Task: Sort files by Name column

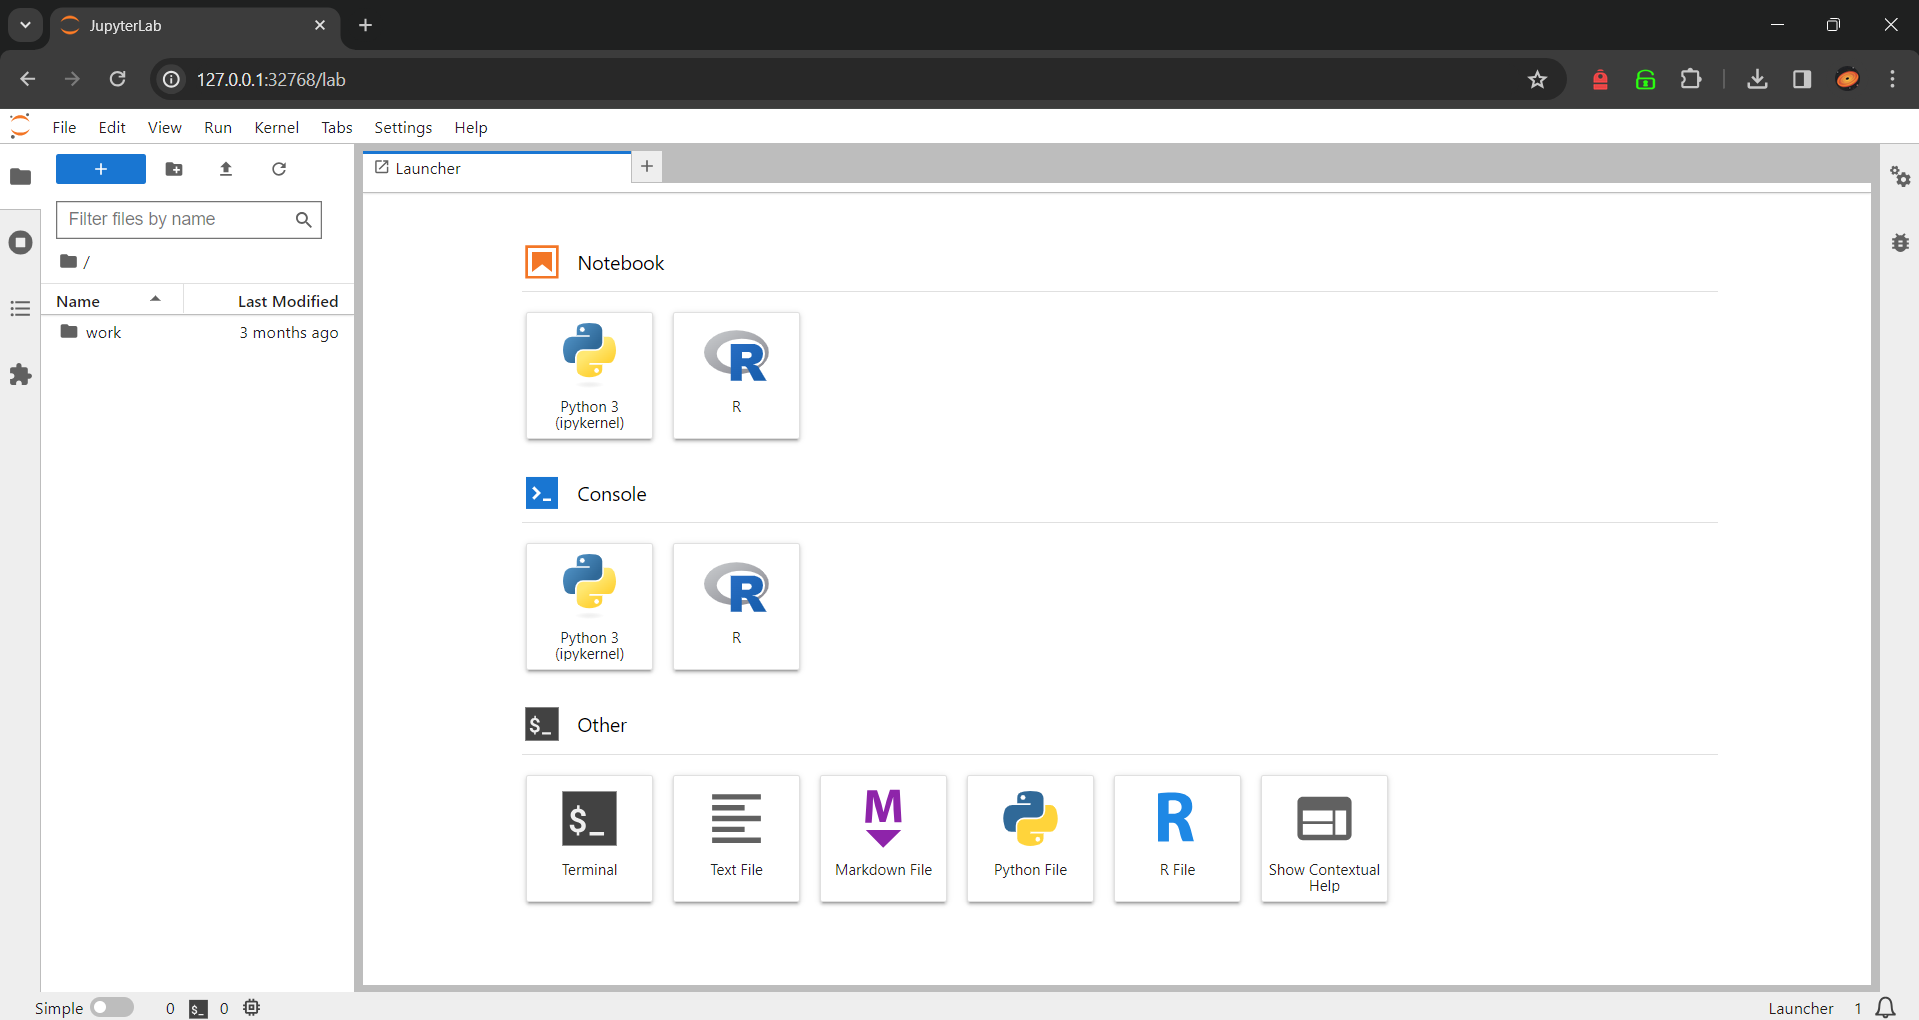Action: [x=111, y=301]
